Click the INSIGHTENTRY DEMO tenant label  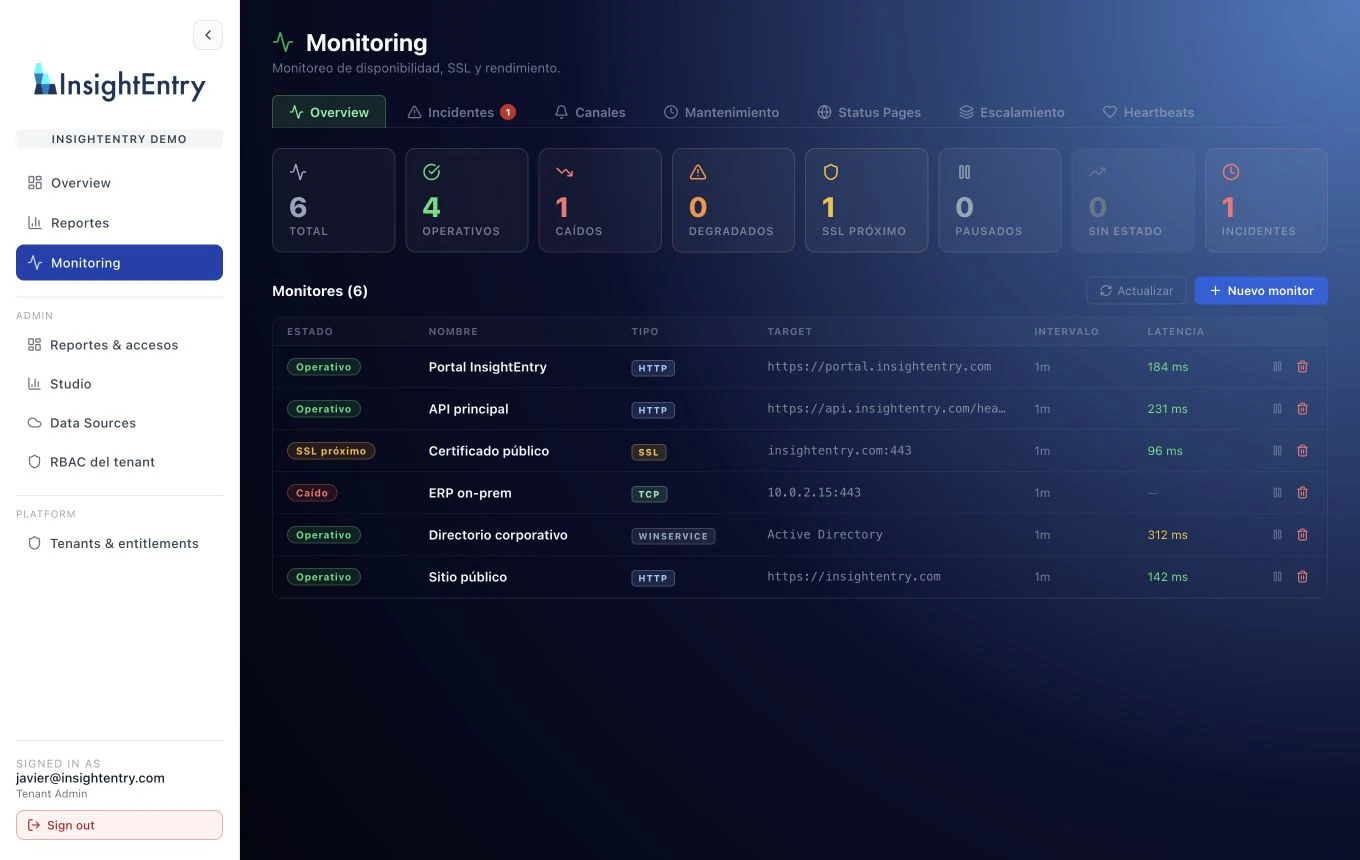tap(119, 139)
